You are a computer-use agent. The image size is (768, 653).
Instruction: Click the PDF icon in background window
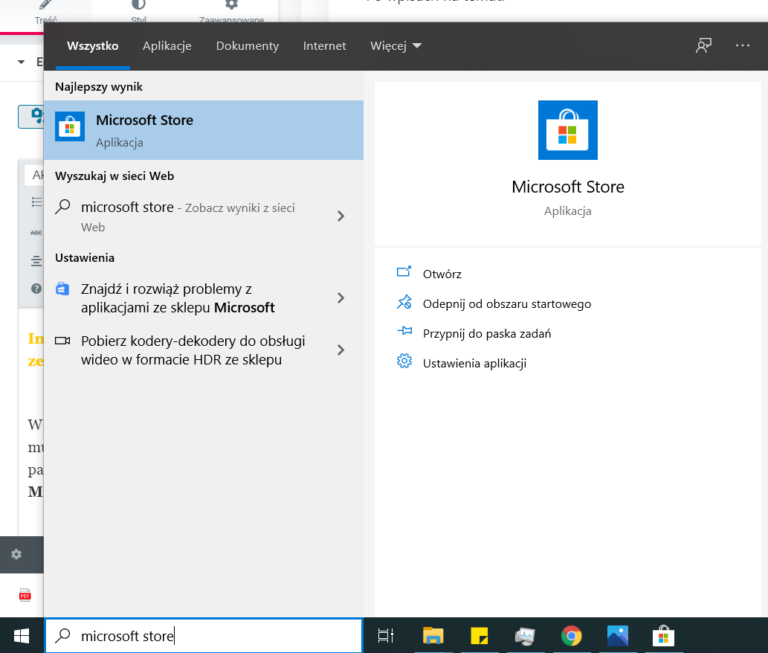pos(24,595)
